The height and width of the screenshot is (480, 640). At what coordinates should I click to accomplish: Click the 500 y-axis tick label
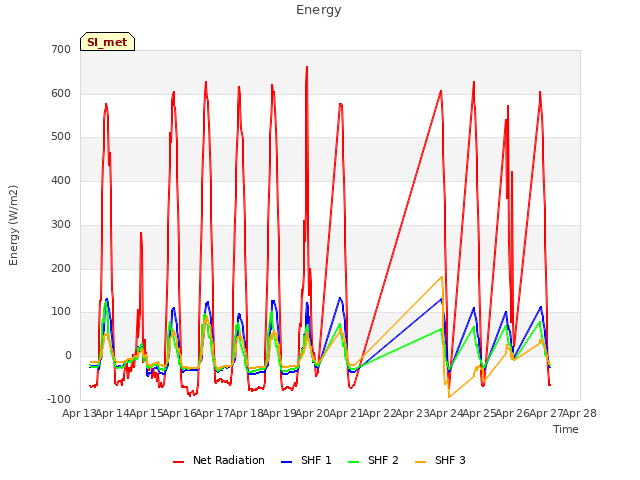point(61,137)
